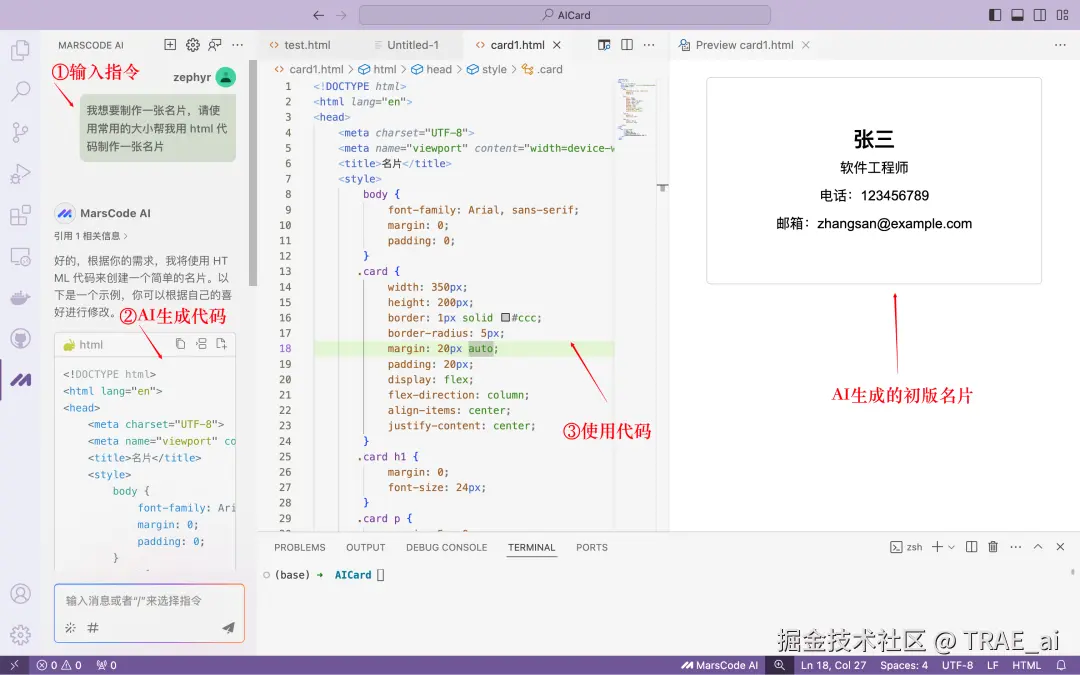Toggle secondary side bar visibility
This screenshot has height=675, width=1080.
pos(1040,15)
